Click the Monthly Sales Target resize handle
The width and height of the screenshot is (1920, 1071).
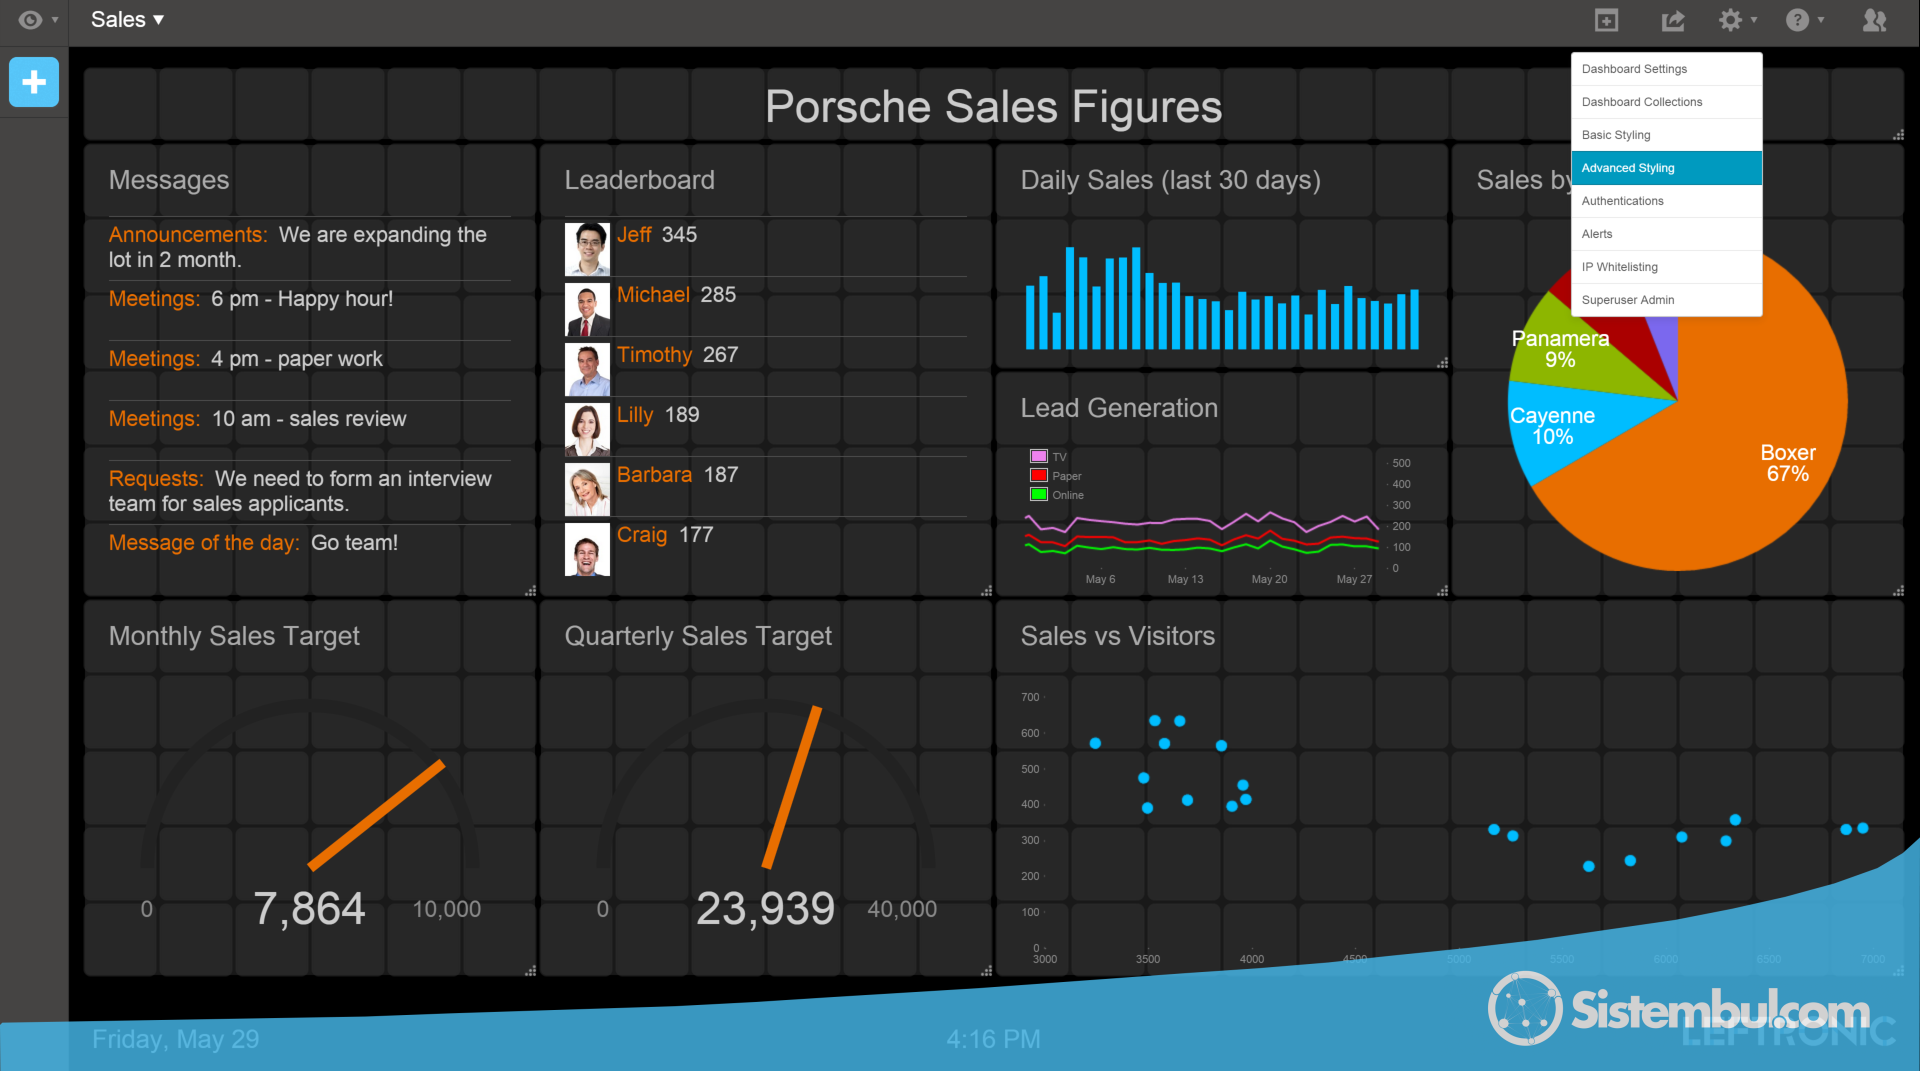click(x=531, y=970)
